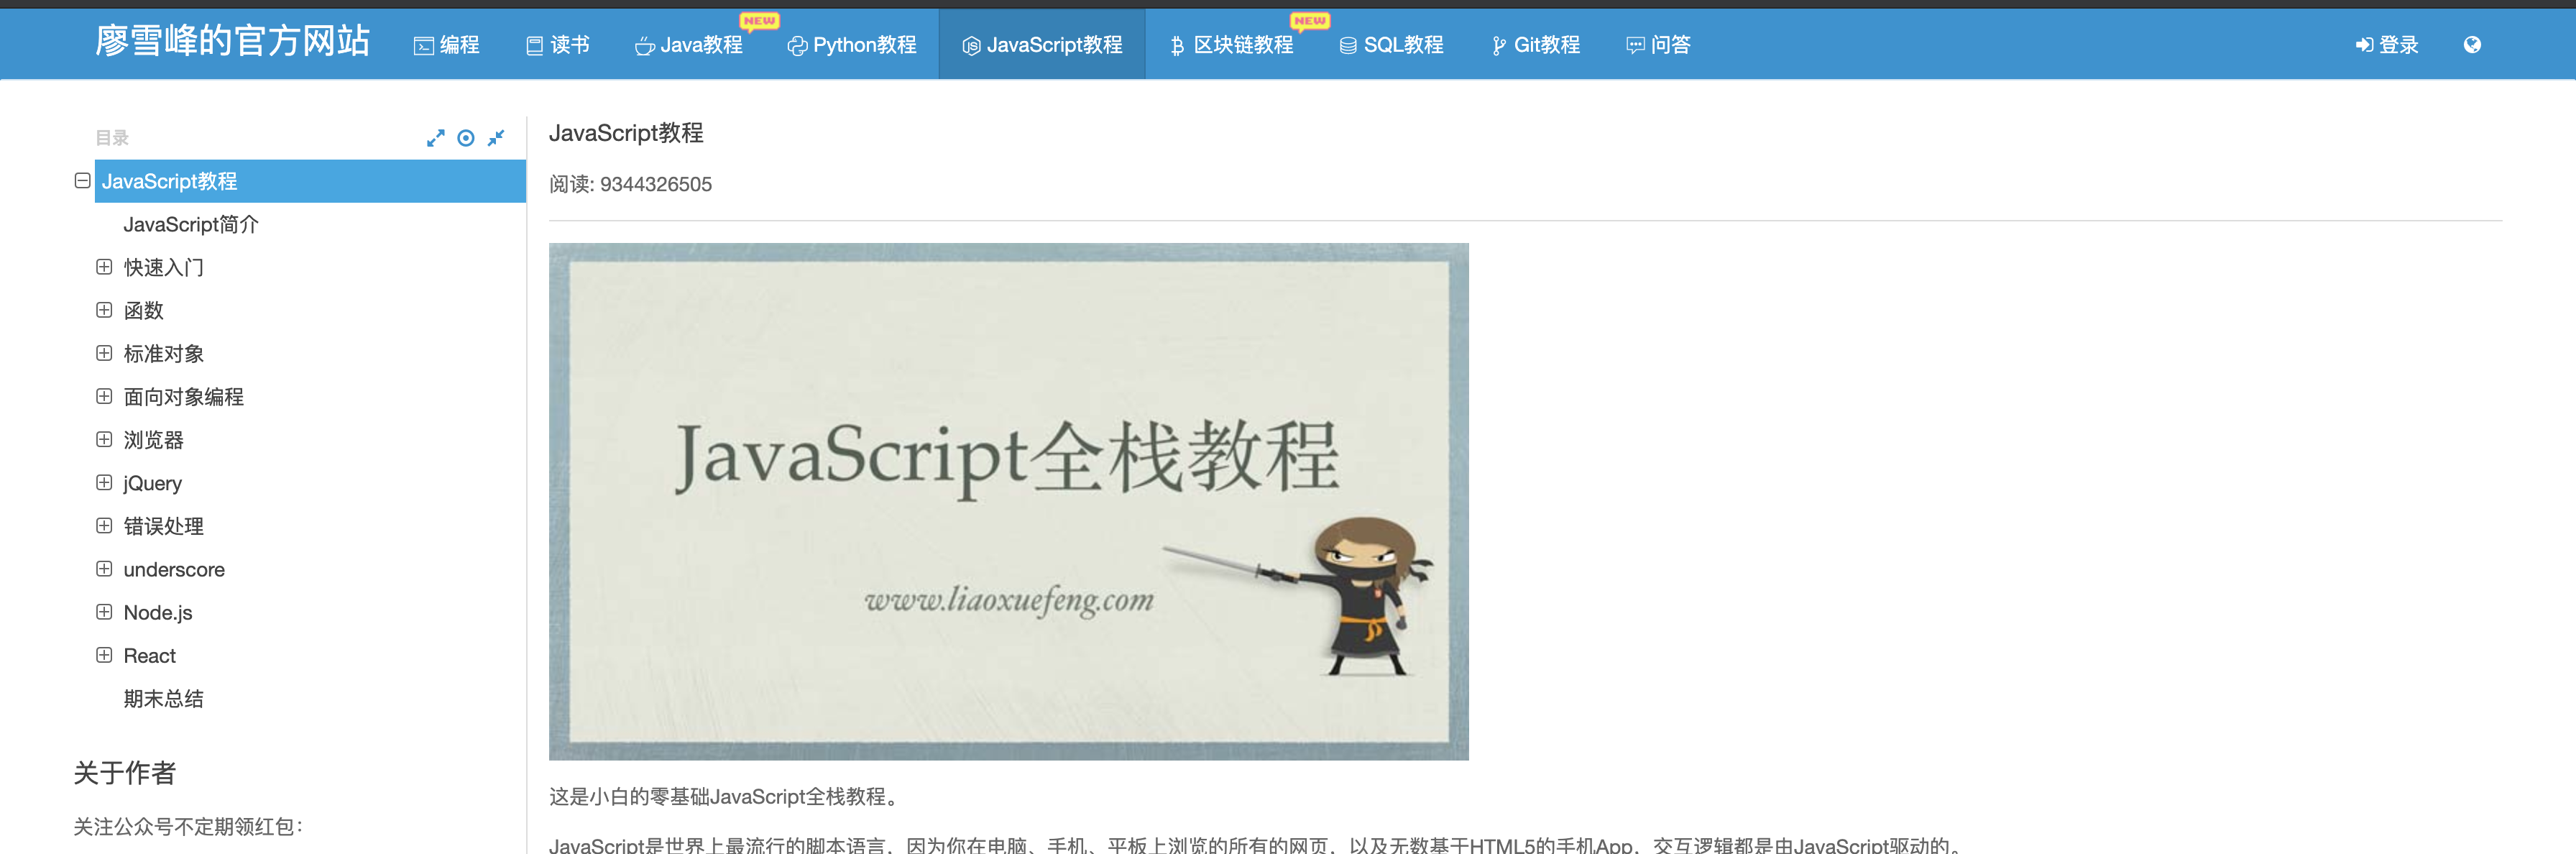2576x854 pixels.
Task: Click the 登录 login icon button
Action: coord(2386,45)
